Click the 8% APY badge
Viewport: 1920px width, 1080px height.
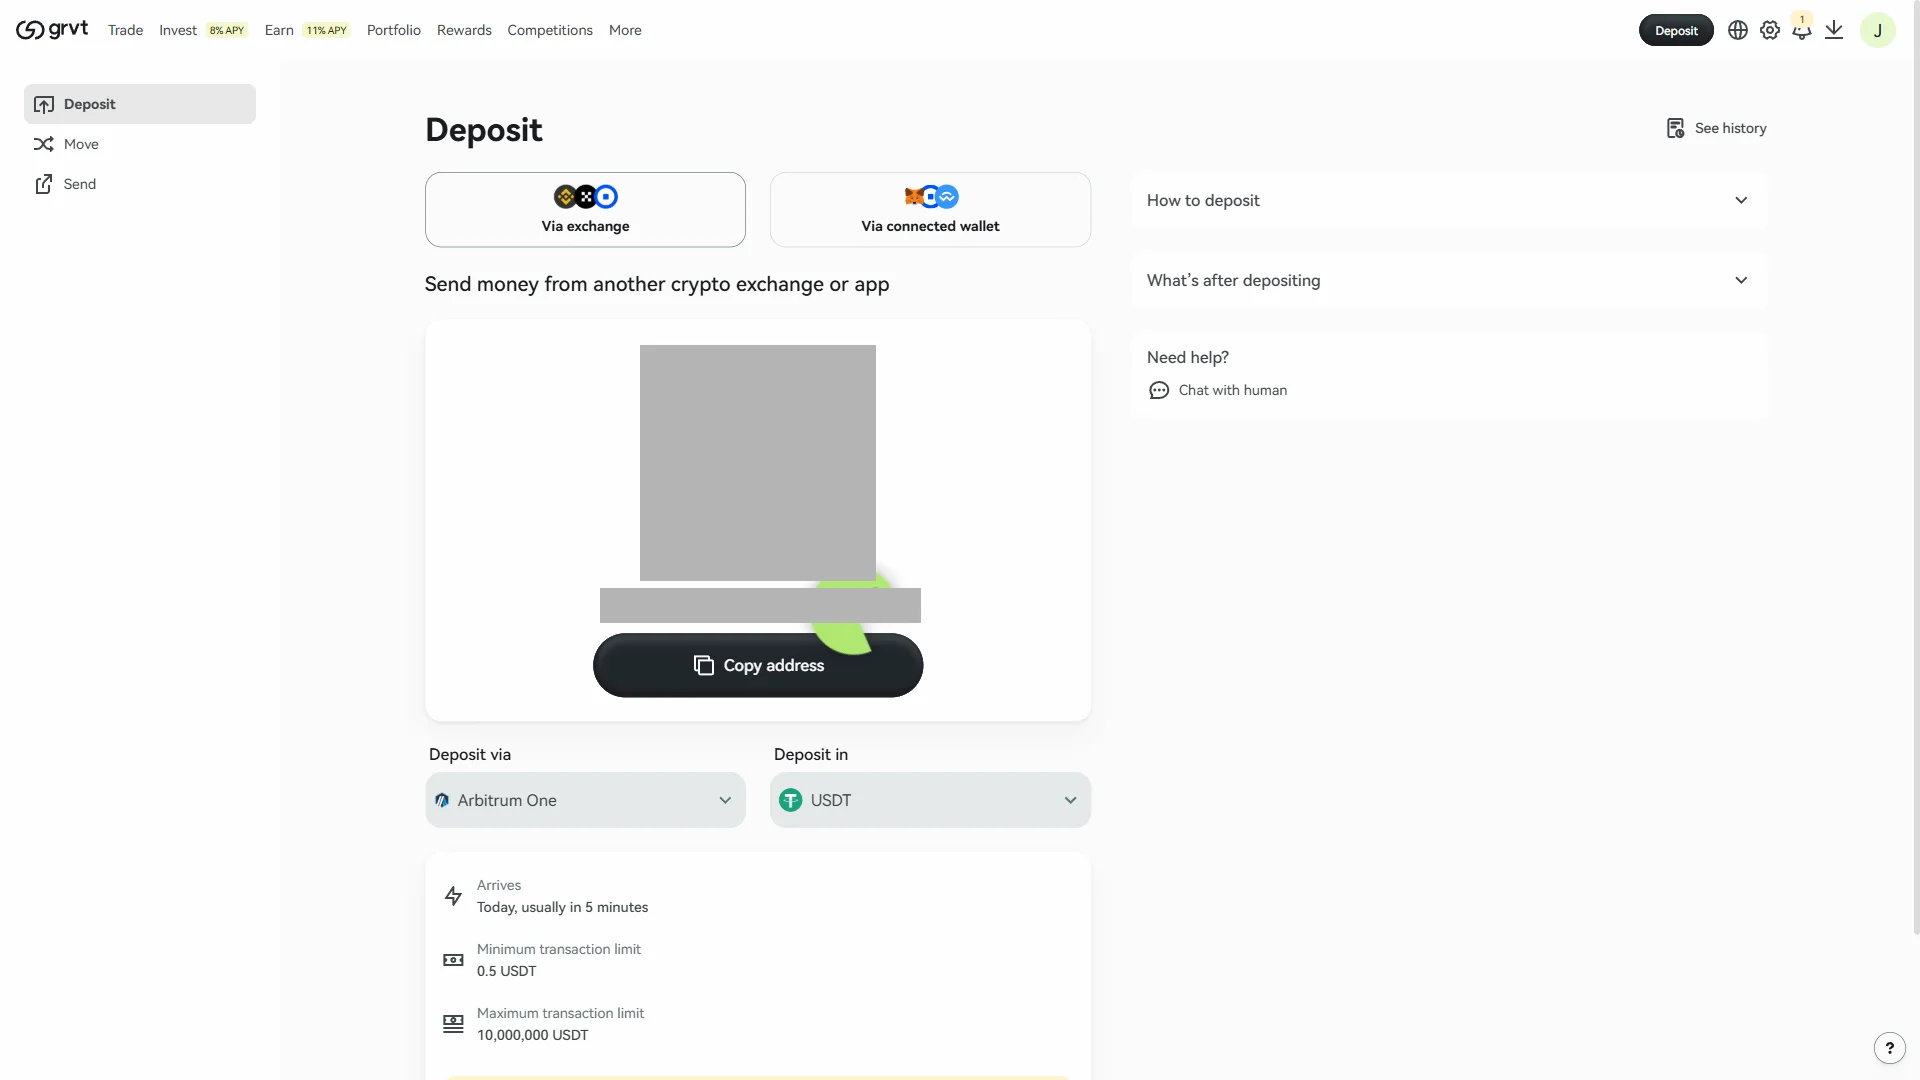pyautogui.click(x=227, y=31)
